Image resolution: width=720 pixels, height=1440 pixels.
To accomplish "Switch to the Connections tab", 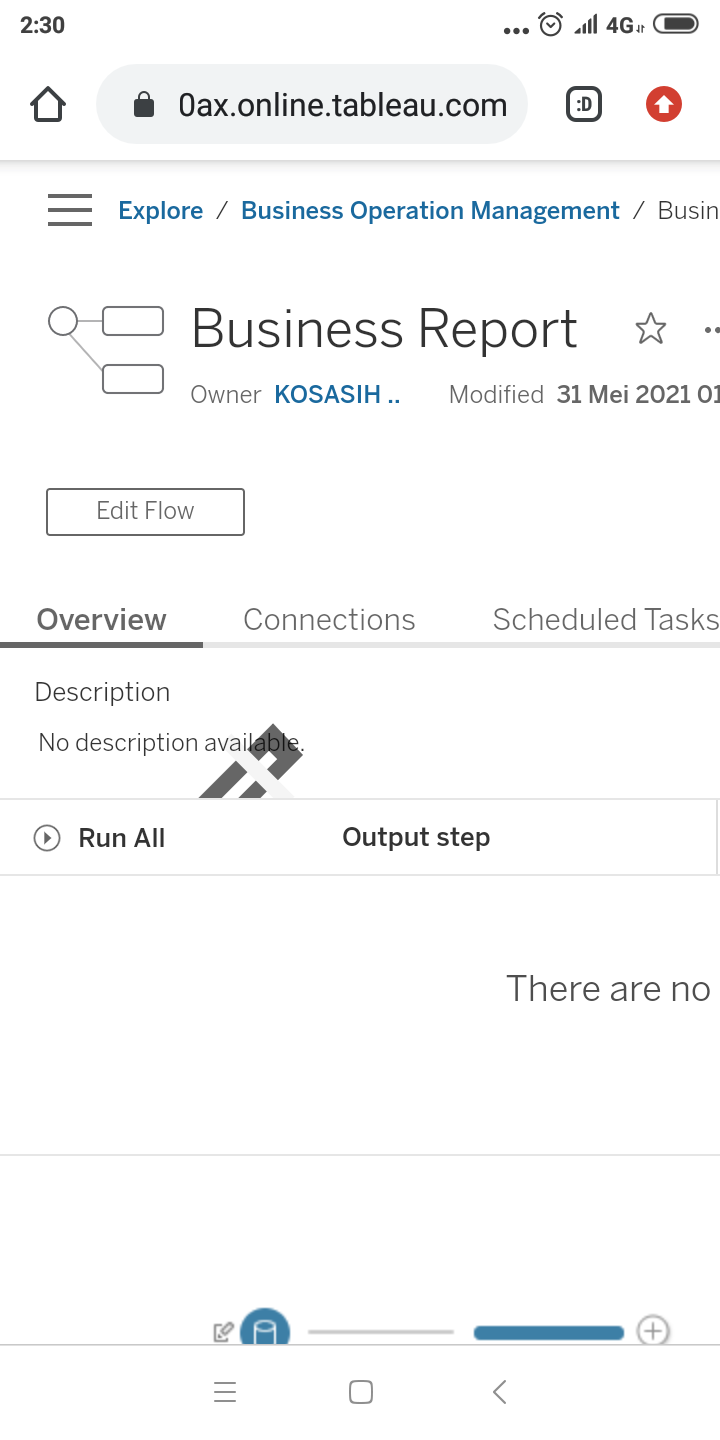I will click(329, 619).
